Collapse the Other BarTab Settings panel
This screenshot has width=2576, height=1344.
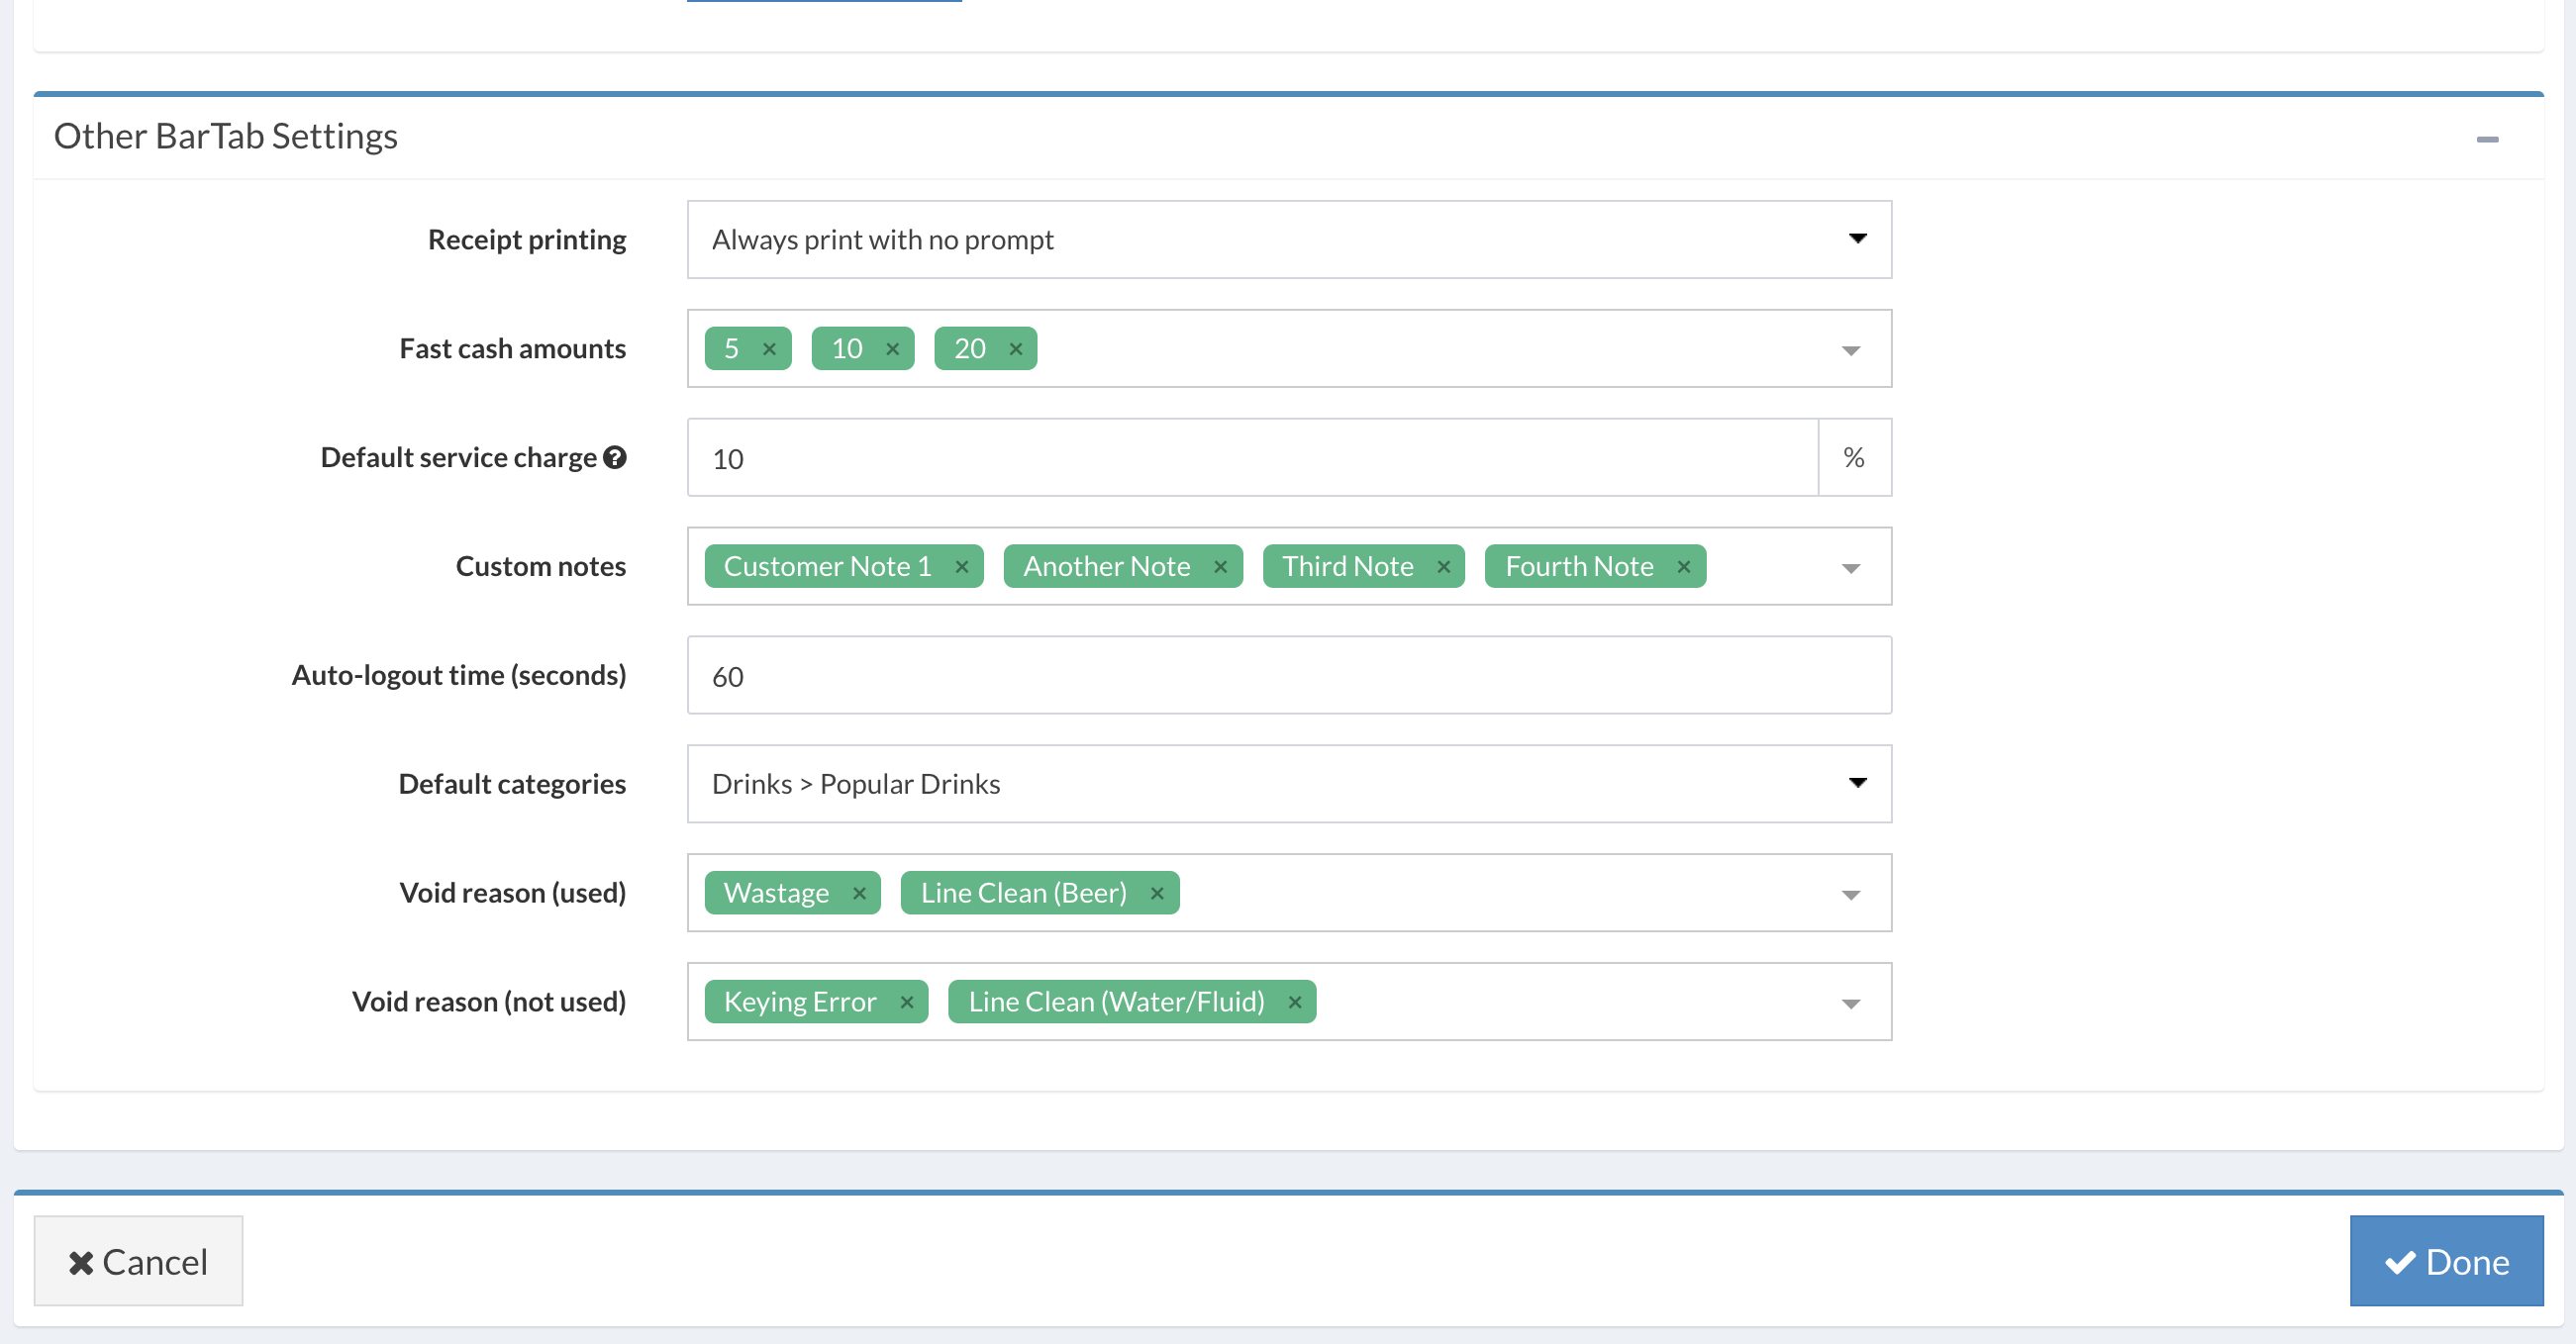pos(2487,139)
